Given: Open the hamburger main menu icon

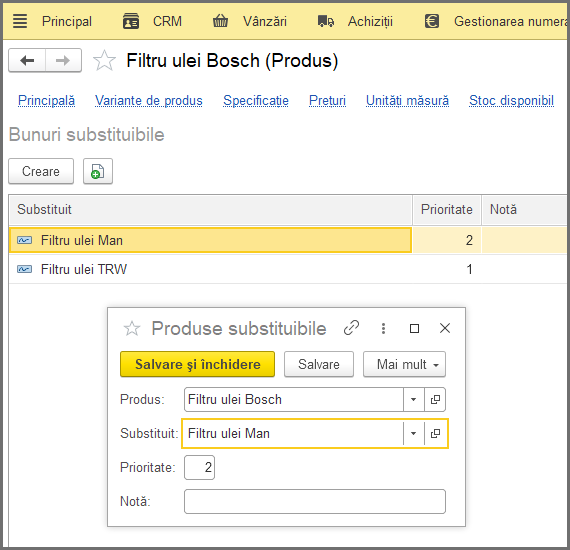Looking at the screenshot, I should (x=20, y=21).
